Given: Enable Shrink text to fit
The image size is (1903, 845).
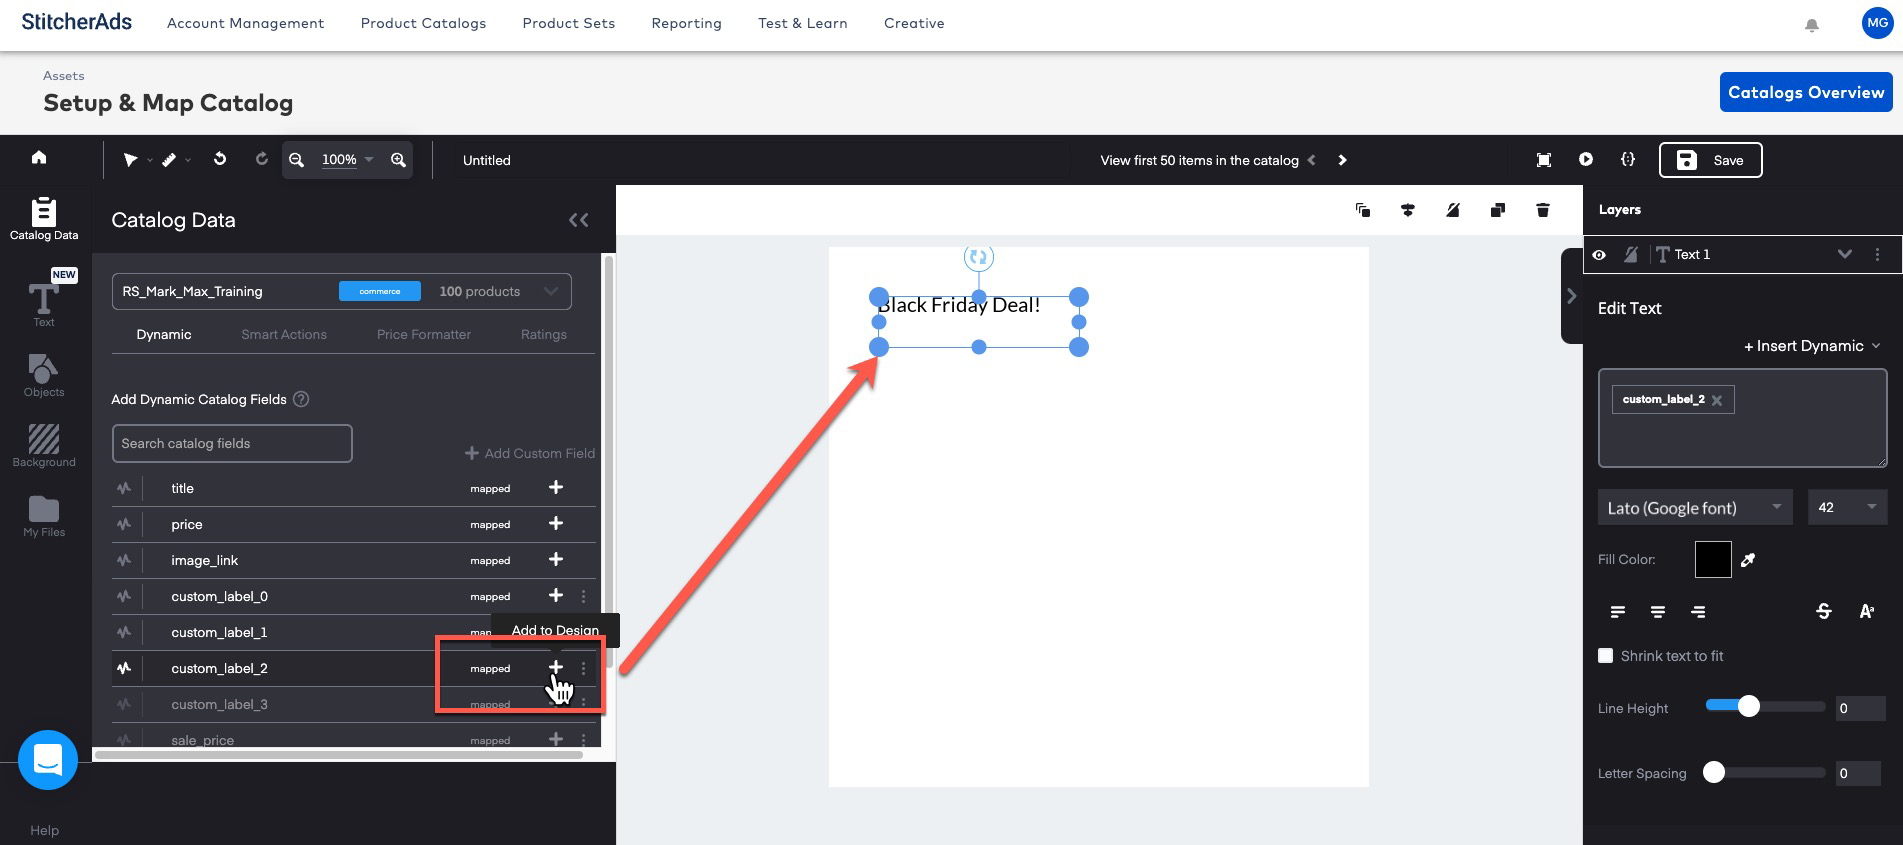Looking at the screenshot, I should (x=1606, y=656).
